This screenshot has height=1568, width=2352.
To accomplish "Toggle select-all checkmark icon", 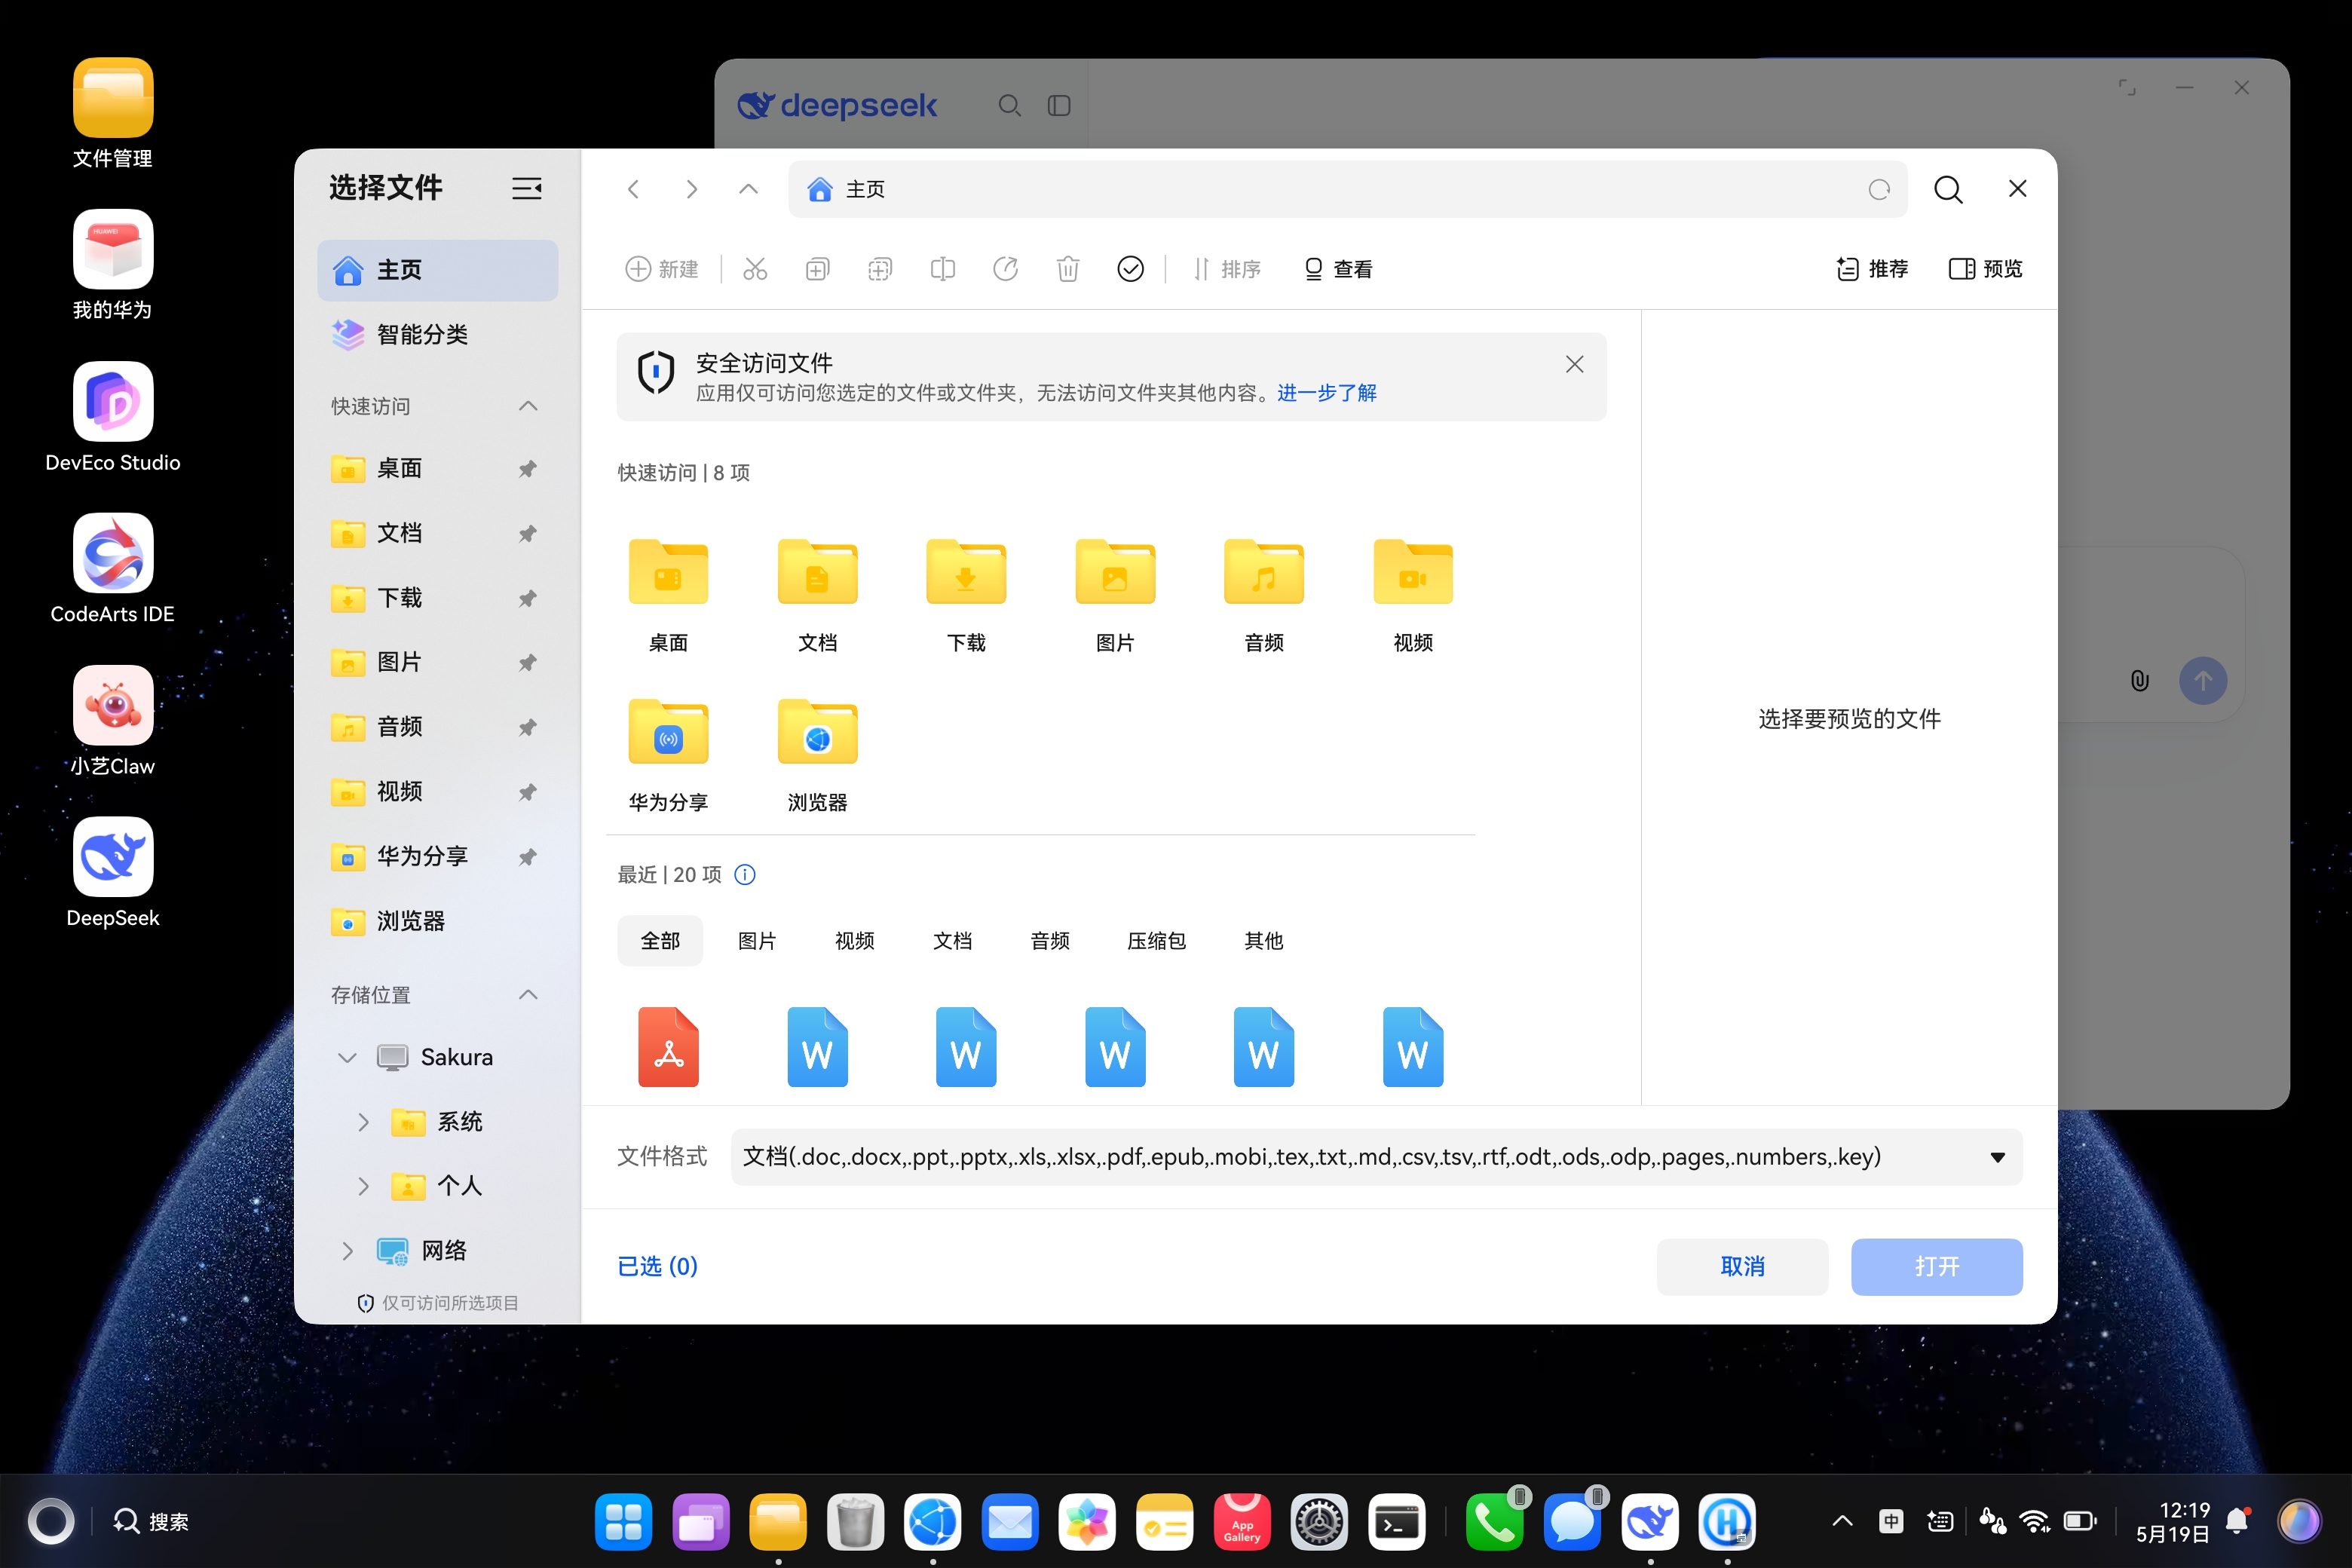I will tap(1130, 269).
